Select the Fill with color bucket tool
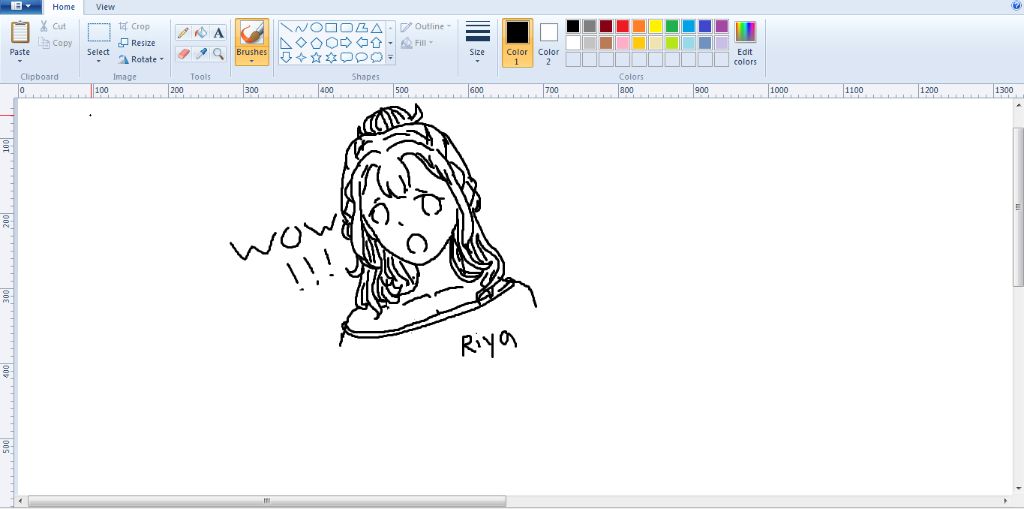This screenshot has height=509, width=1024. coord(201,33)
